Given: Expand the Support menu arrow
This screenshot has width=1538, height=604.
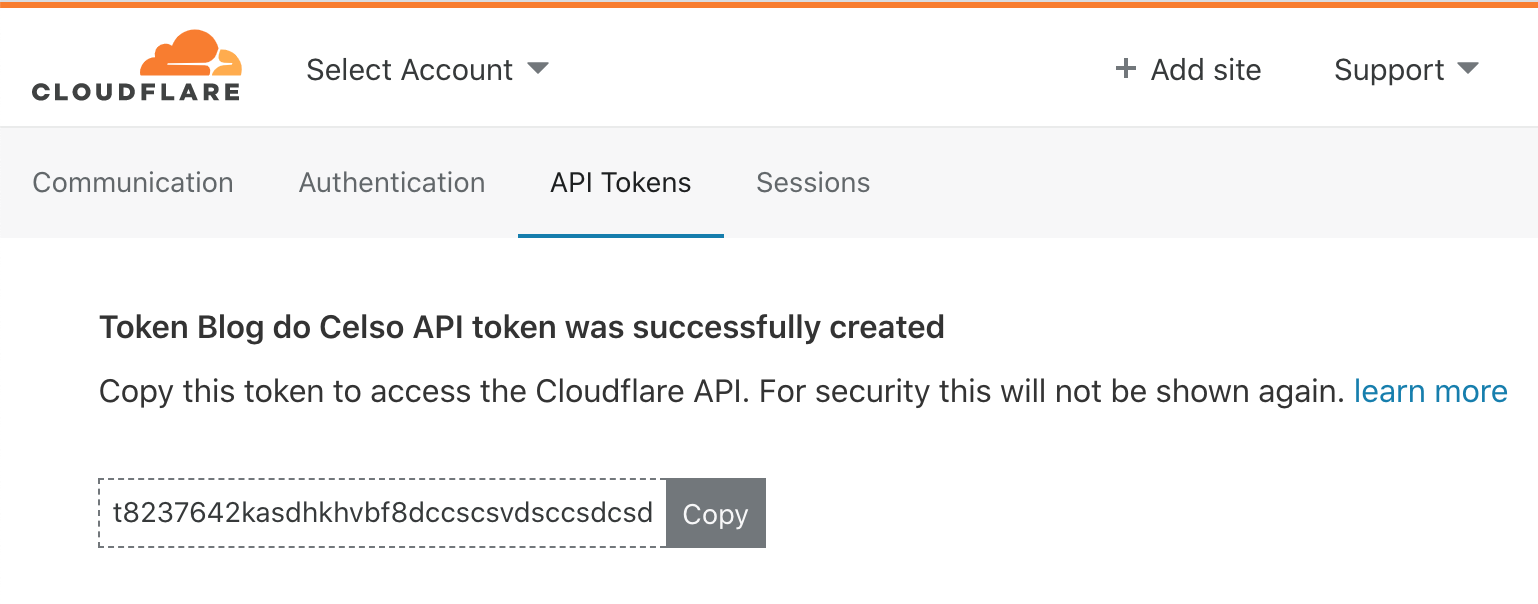Looking at the screenshot, I should coord(1467,69).
